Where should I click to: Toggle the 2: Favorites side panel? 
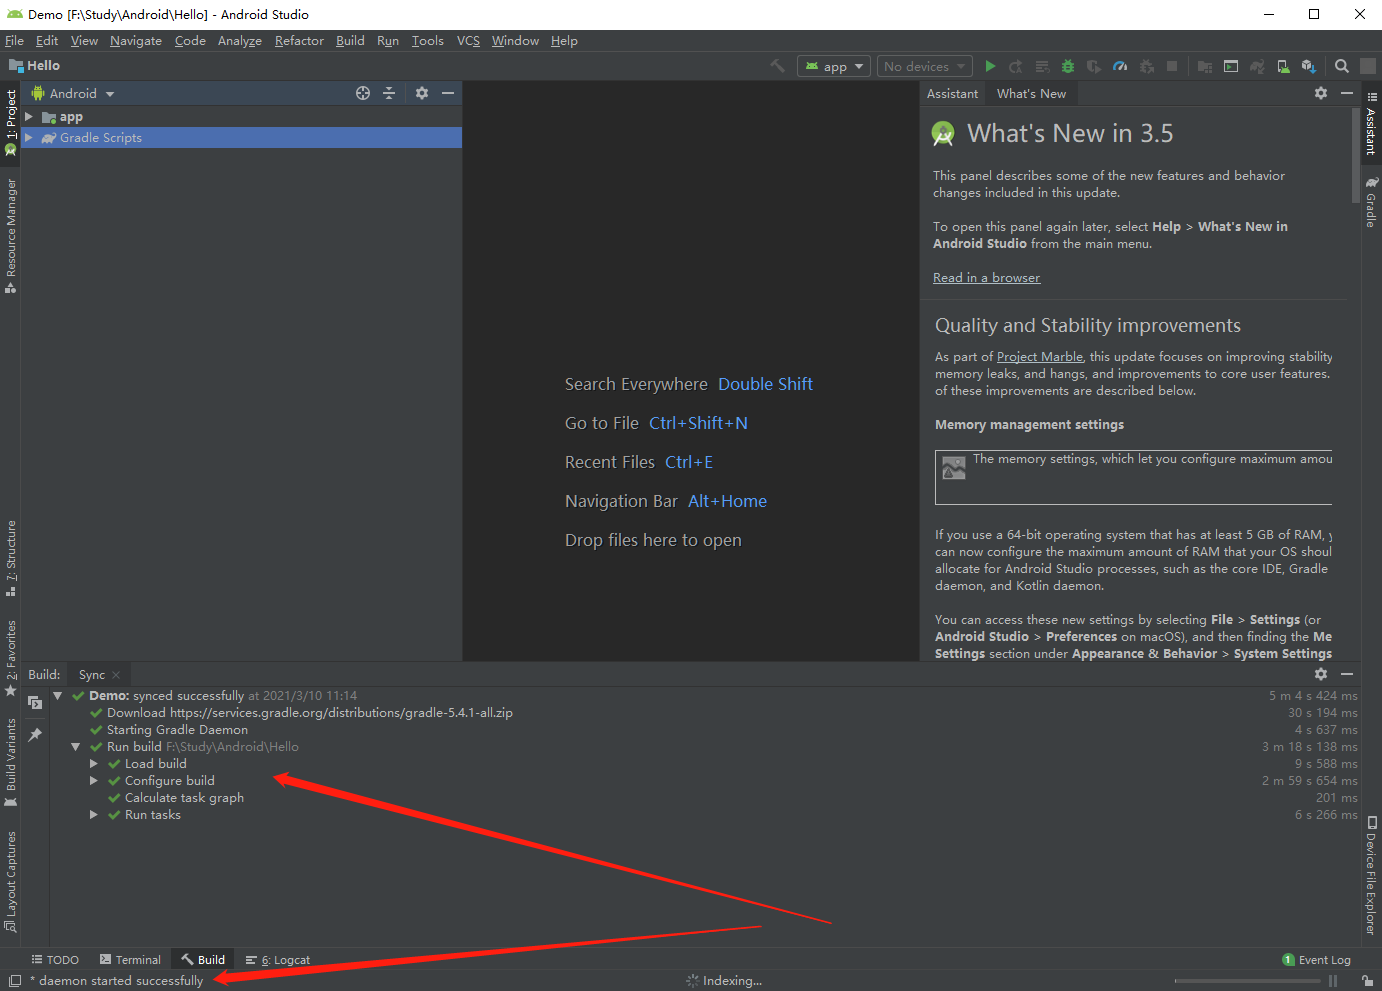(11, 658)
